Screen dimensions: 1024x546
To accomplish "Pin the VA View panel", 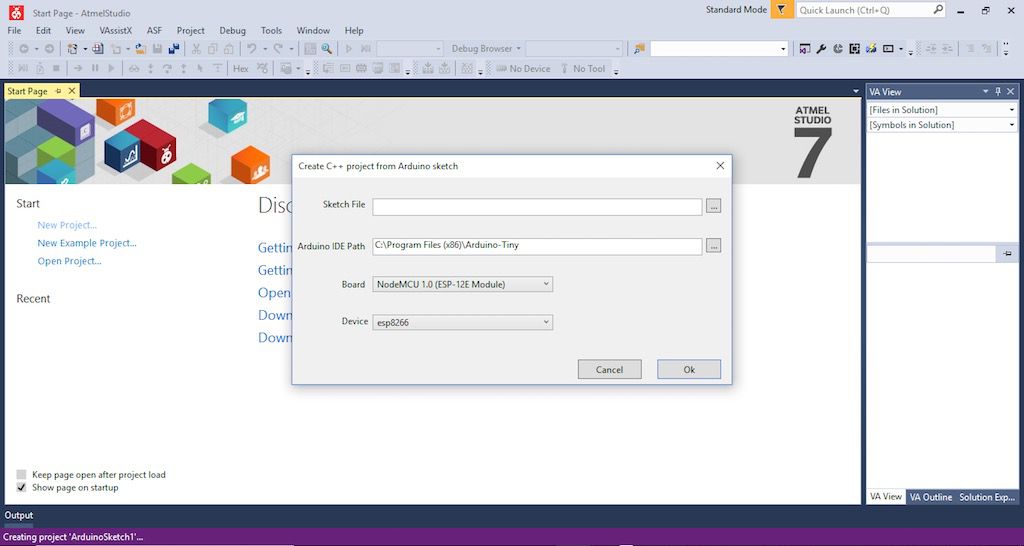I will (x=998, y=92).
